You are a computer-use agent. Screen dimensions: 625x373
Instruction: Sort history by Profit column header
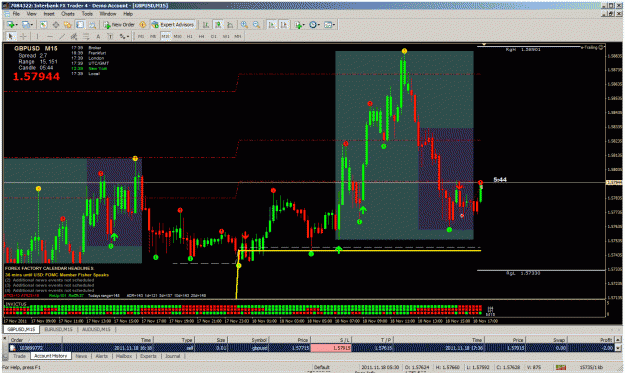click(591, 340)
